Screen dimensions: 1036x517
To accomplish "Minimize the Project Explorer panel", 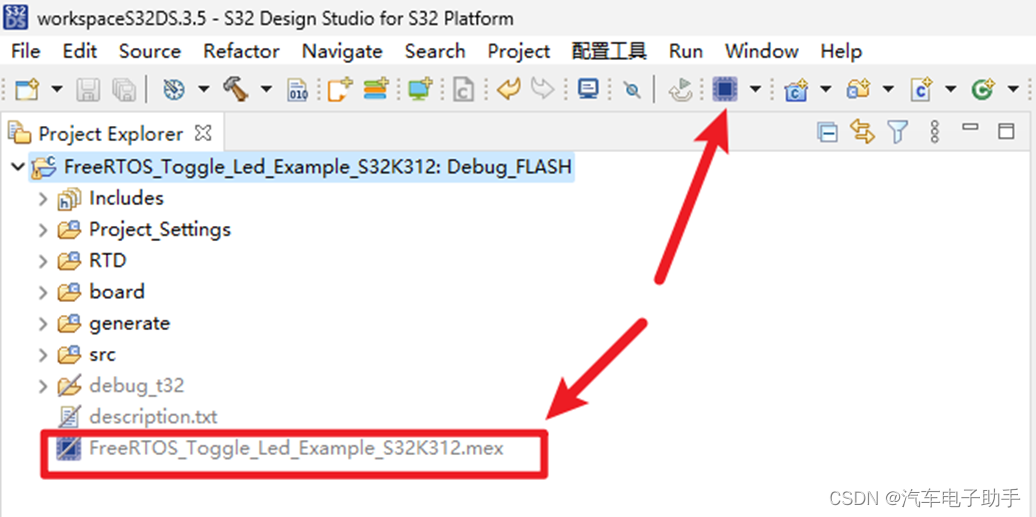I will tap(970, 126).
